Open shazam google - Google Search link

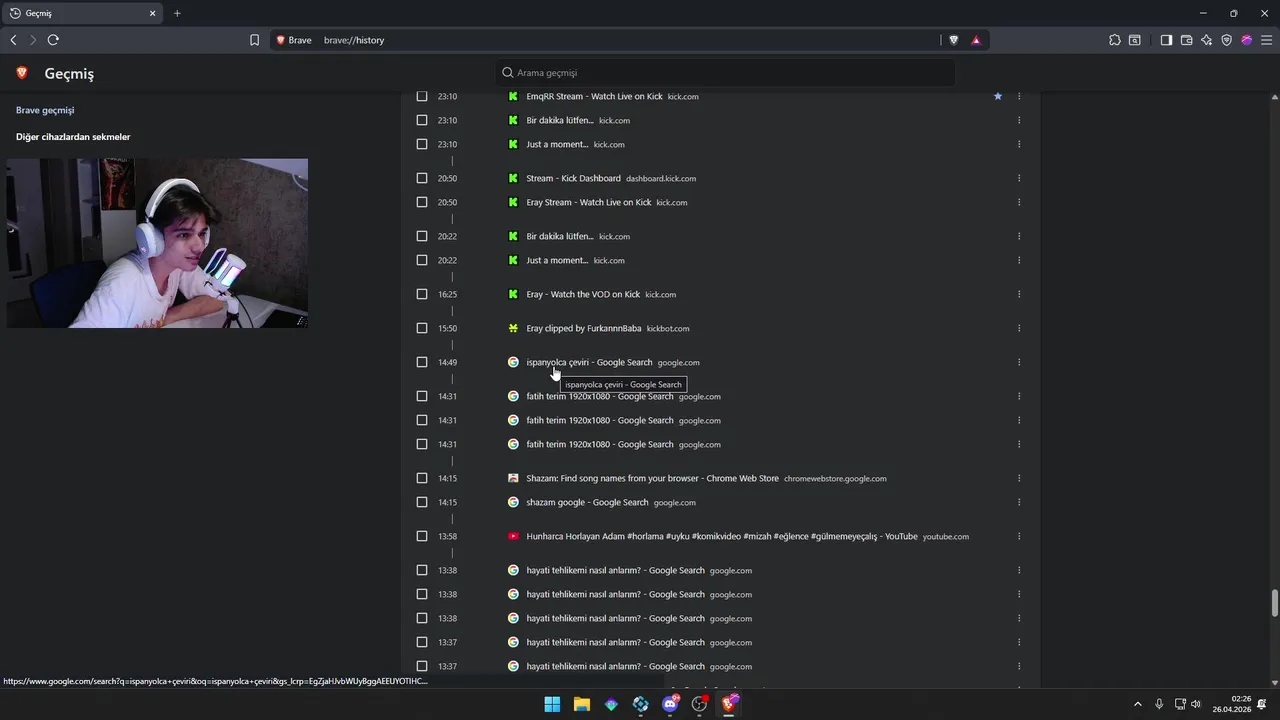587,502
